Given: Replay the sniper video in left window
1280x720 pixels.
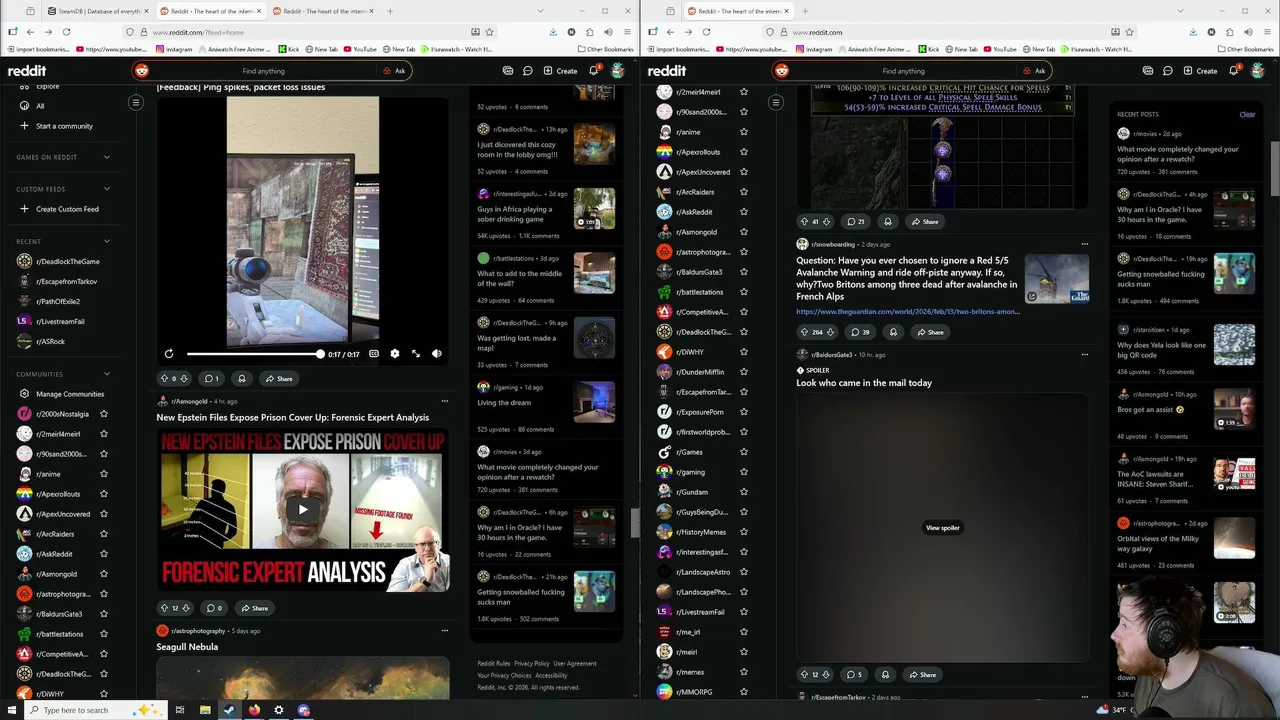Looking at the screenshot, I should pos(169,354).
